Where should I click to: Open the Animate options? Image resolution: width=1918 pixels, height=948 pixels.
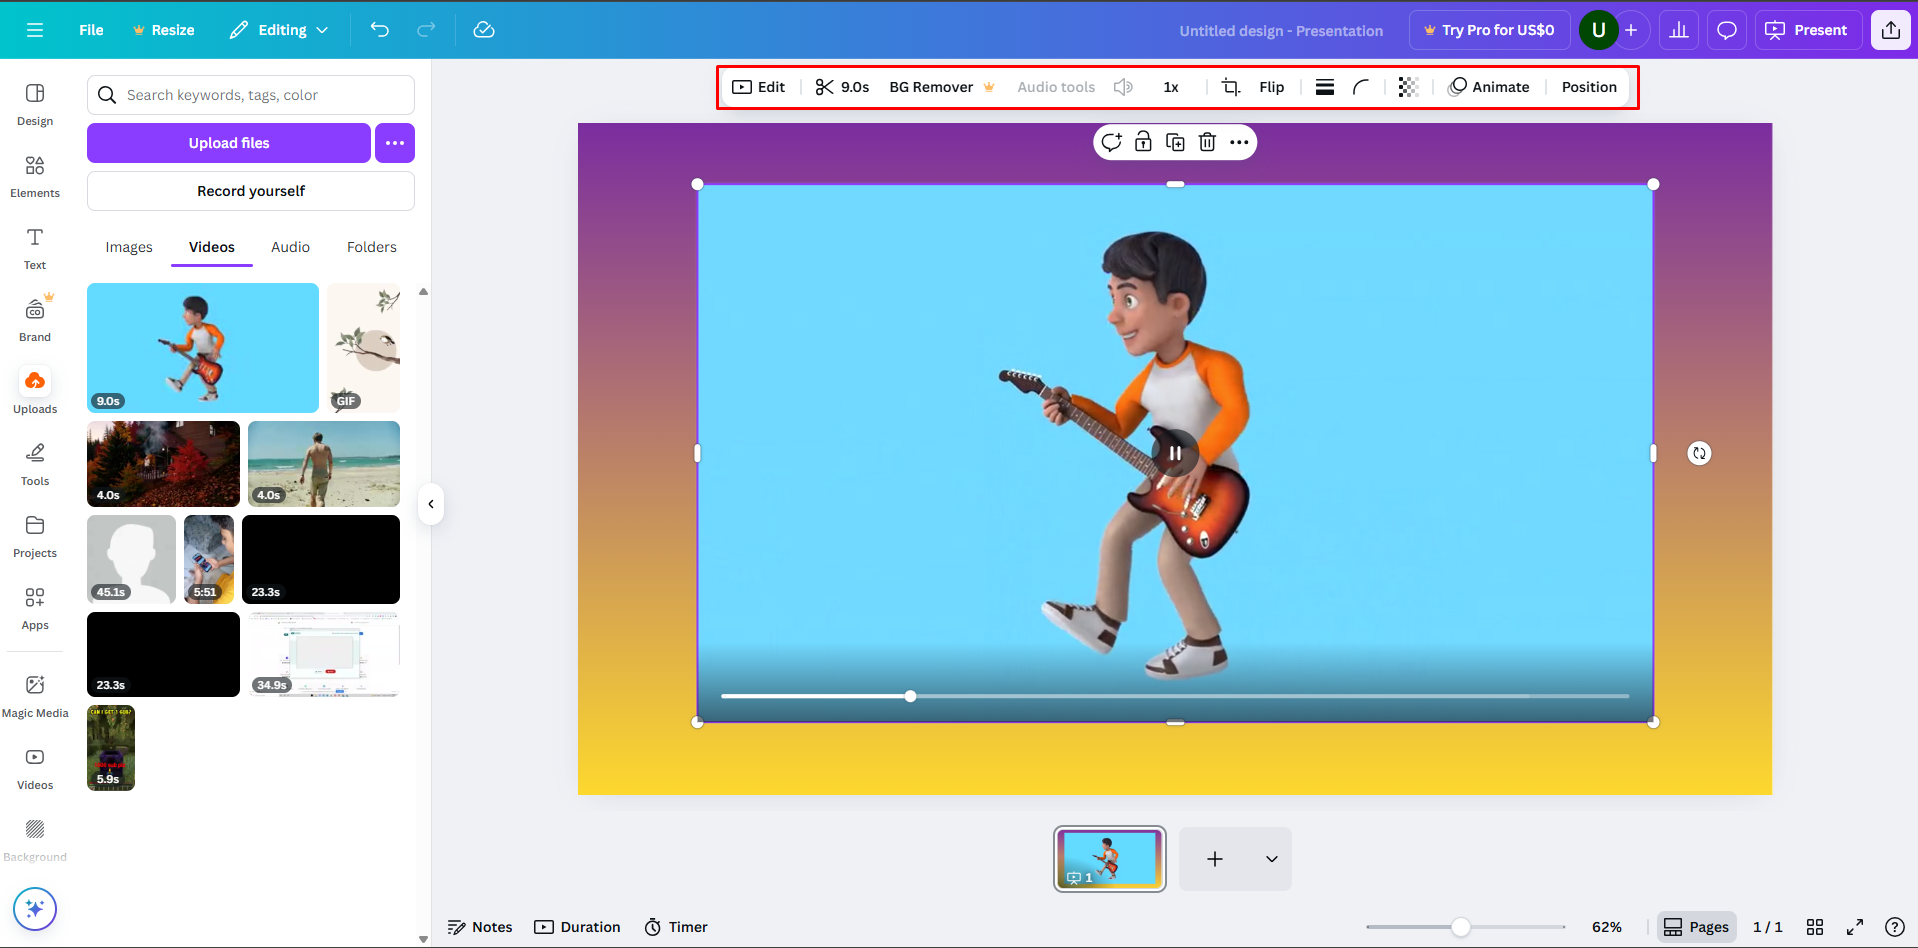[x=1489, y=87]
